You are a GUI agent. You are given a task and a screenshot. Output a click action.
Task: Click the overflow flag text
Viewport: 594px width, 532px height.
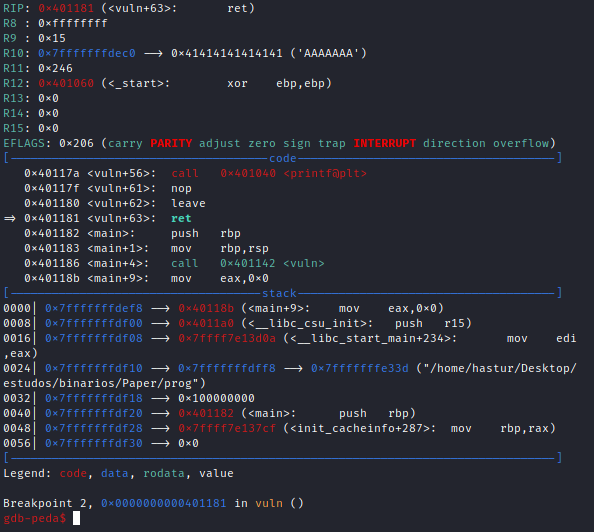tap(521, 144)
